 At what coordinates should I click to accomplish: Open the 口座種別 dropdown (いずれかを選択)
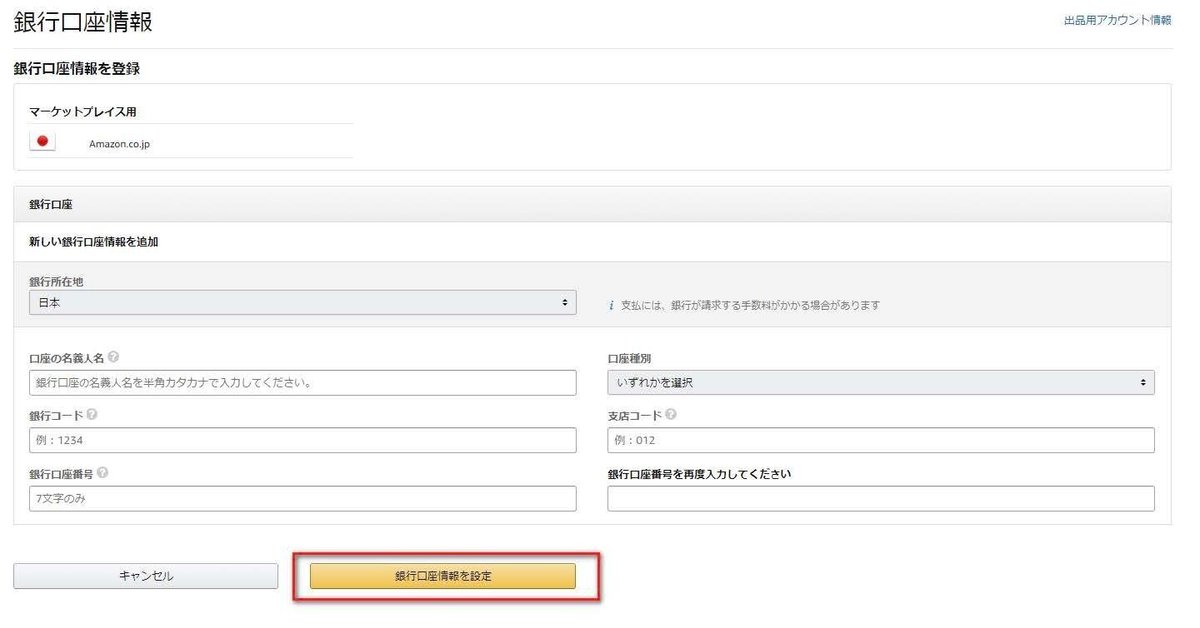[x=881, y=382]
